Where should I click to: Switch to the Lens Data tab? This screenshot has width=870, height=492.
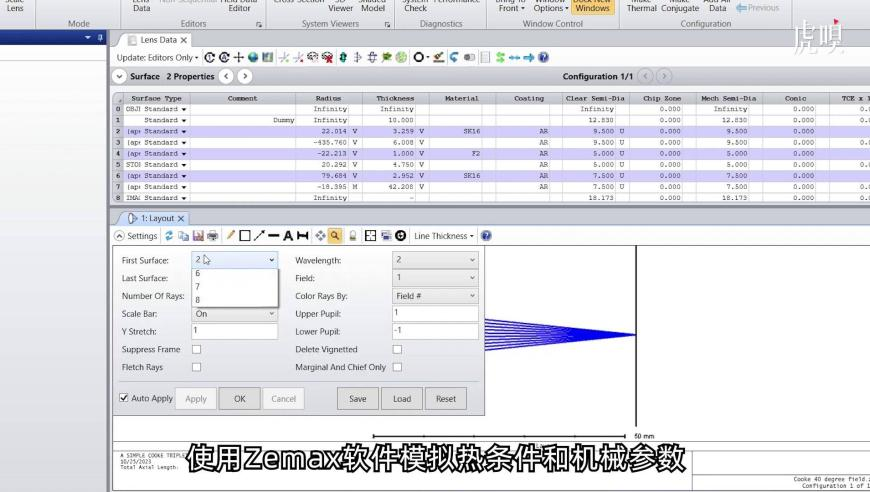(x=158, y=40)
